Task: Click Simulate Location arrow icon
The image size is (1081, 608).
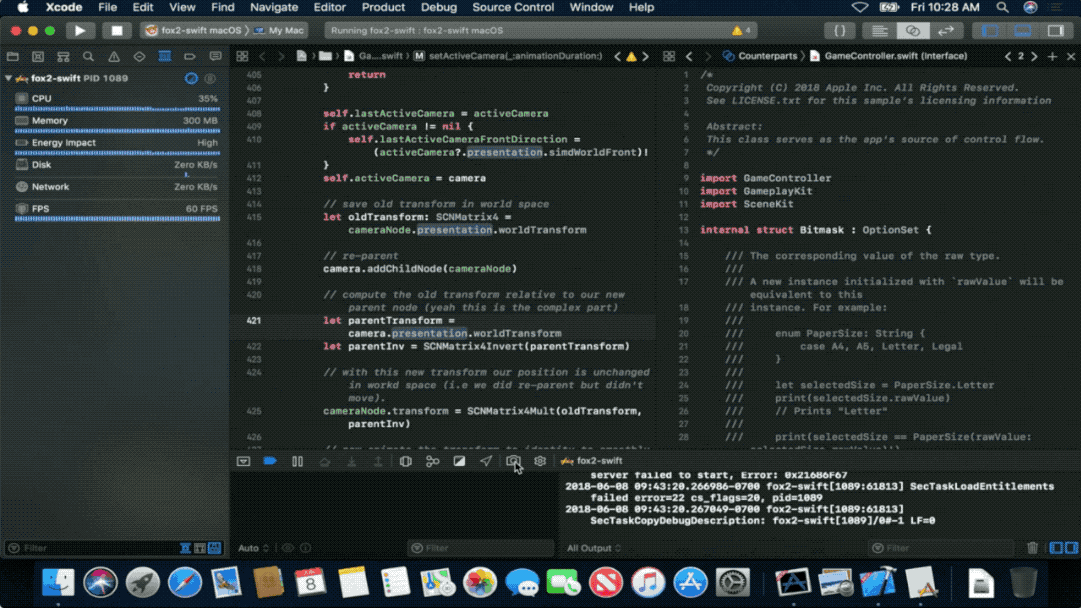Action: 486,461
